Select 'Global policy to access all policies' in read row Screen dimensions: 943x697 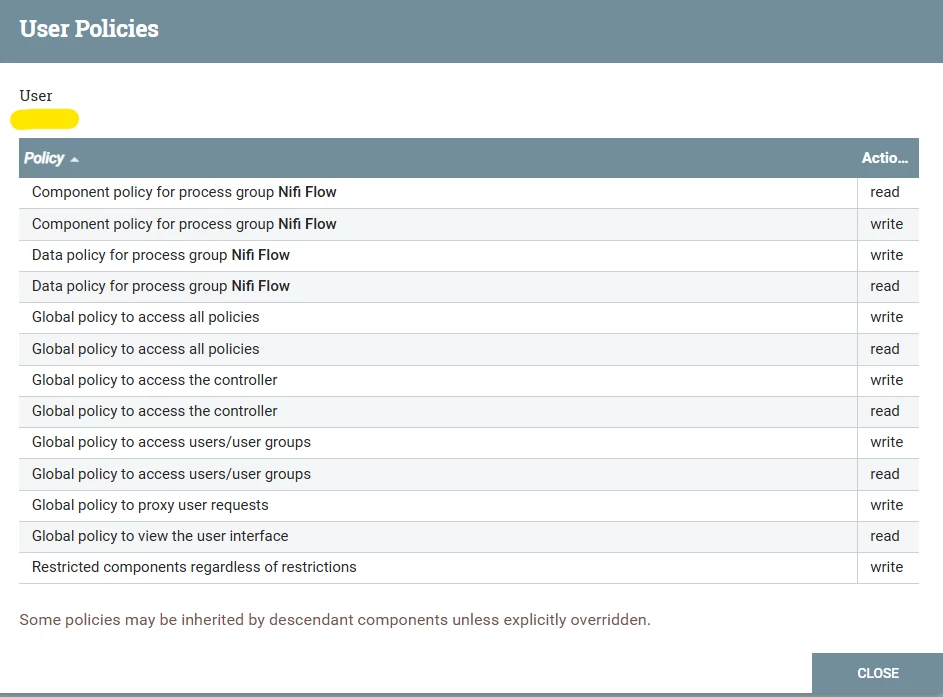coord(146,349)
